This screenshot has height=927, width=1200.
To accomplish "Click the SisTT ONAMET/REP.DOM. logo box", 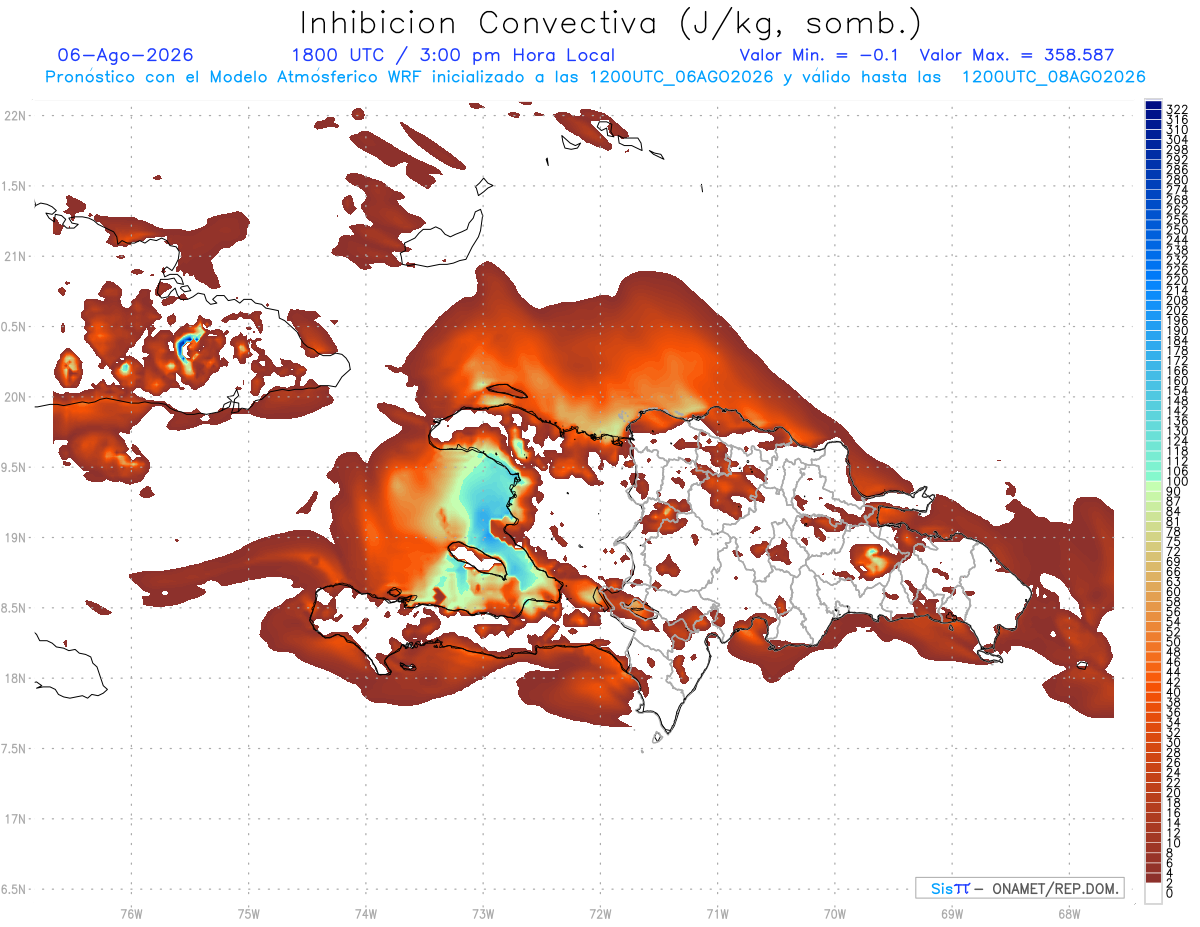I will [x=1019, y=888].
